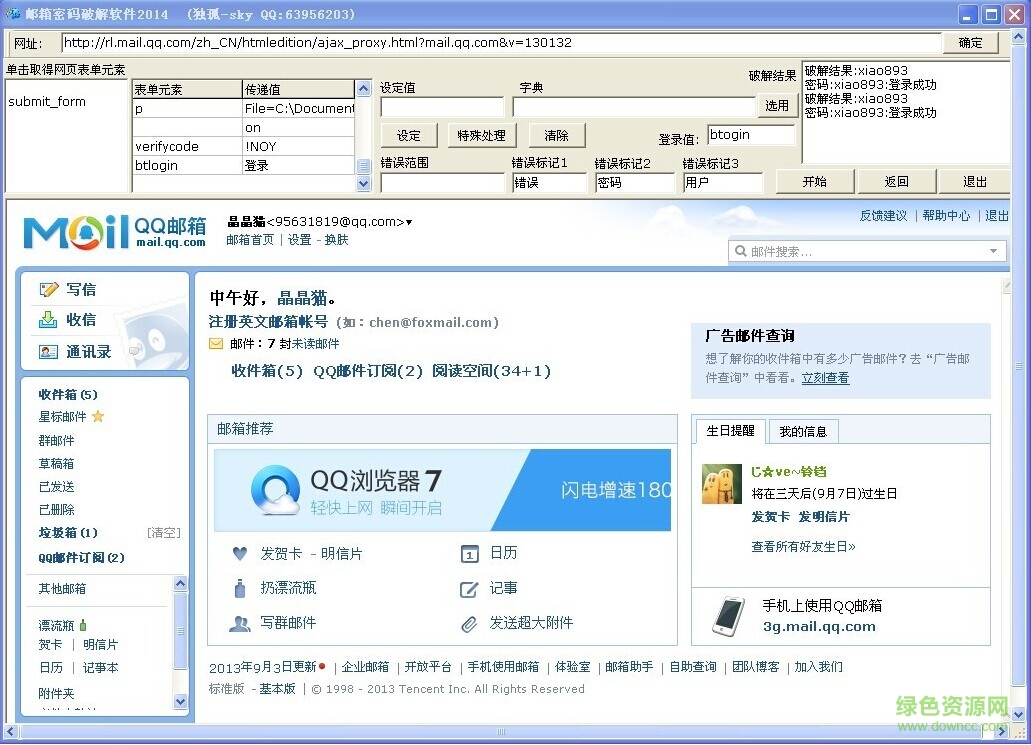Click inside the 网址 URL input field
1031x745 pixels.
pyautogui.click(x=400, y=43)
